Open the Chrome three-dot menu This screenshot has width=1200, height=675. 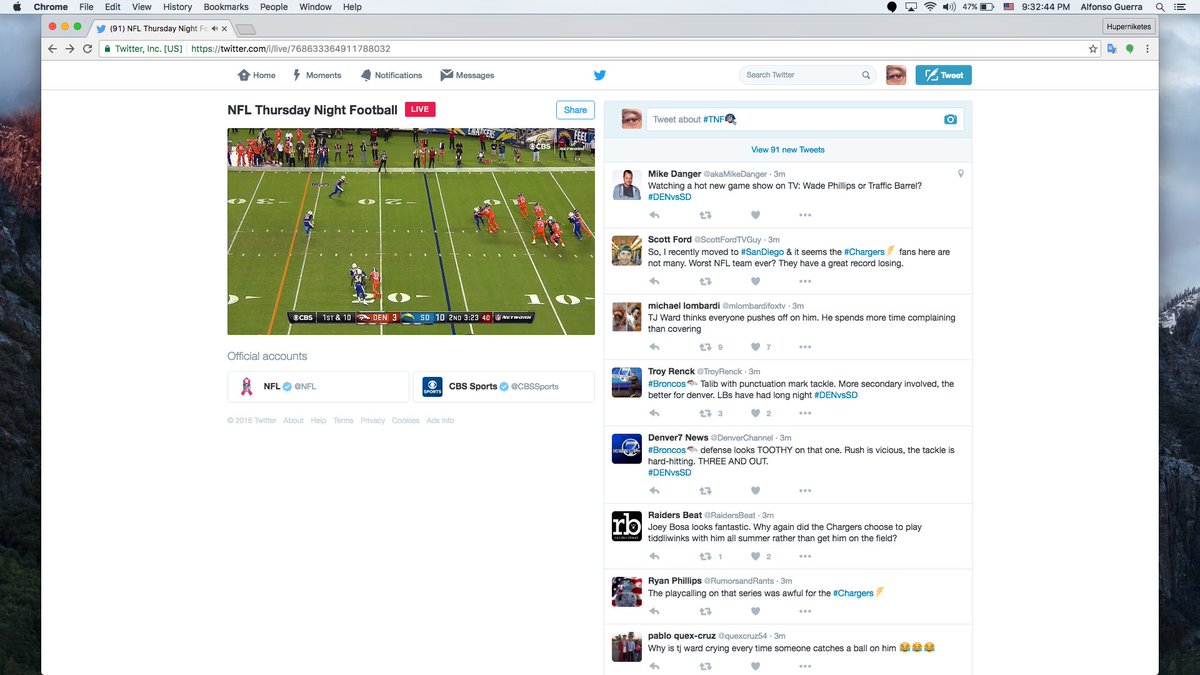click(x=1147, y=48)
